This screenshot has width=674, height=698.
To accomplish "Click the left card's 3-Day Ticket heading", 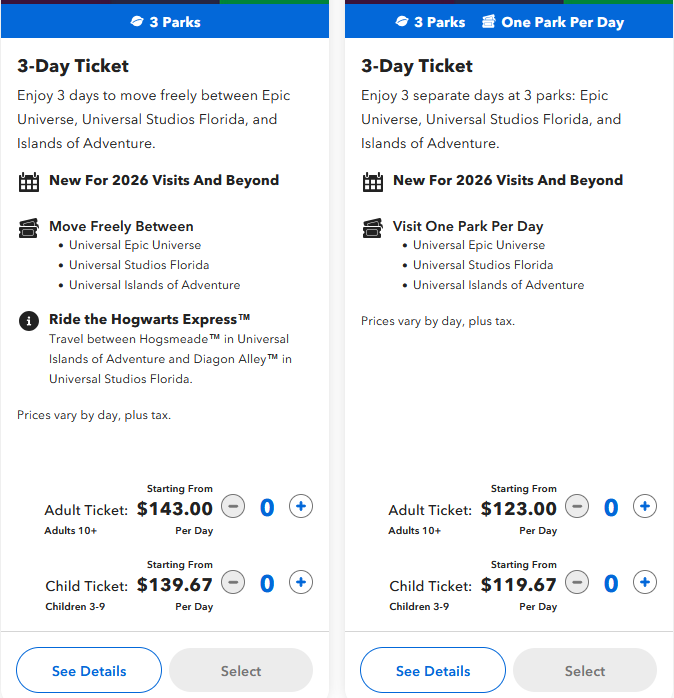I will [73, 66].
